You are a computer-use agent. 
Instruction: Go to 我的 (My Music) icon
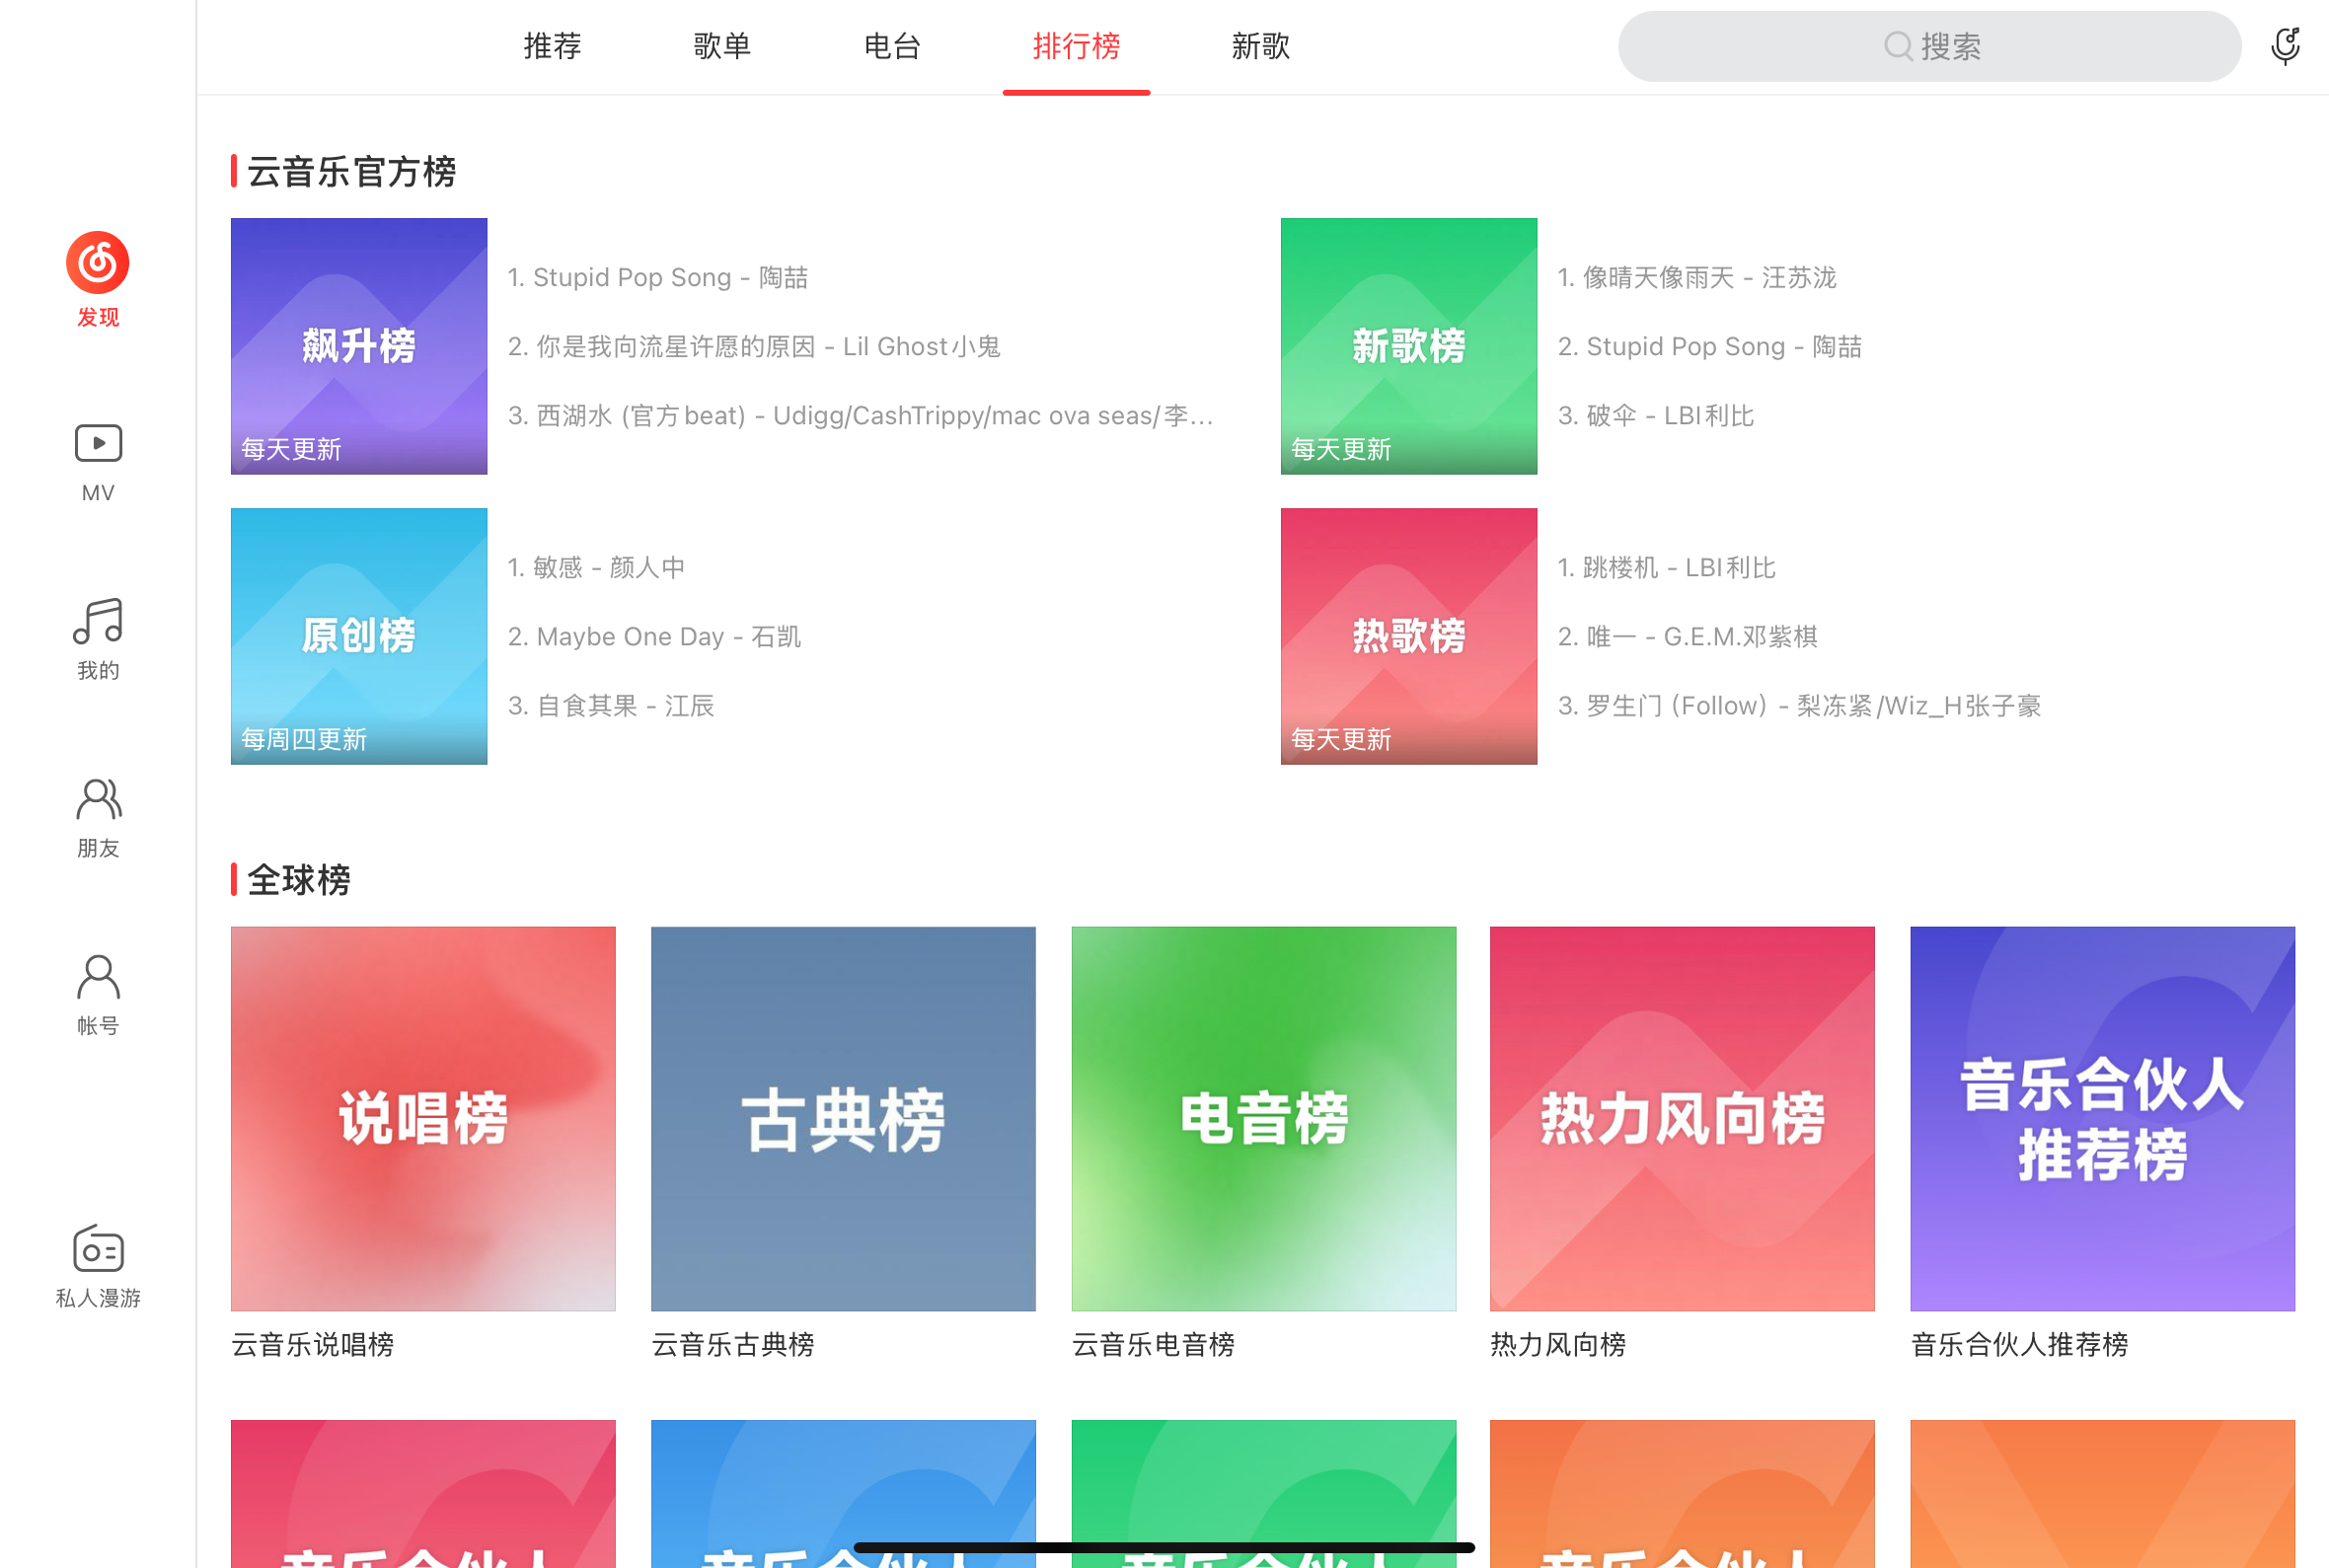[x=98, y=621]
